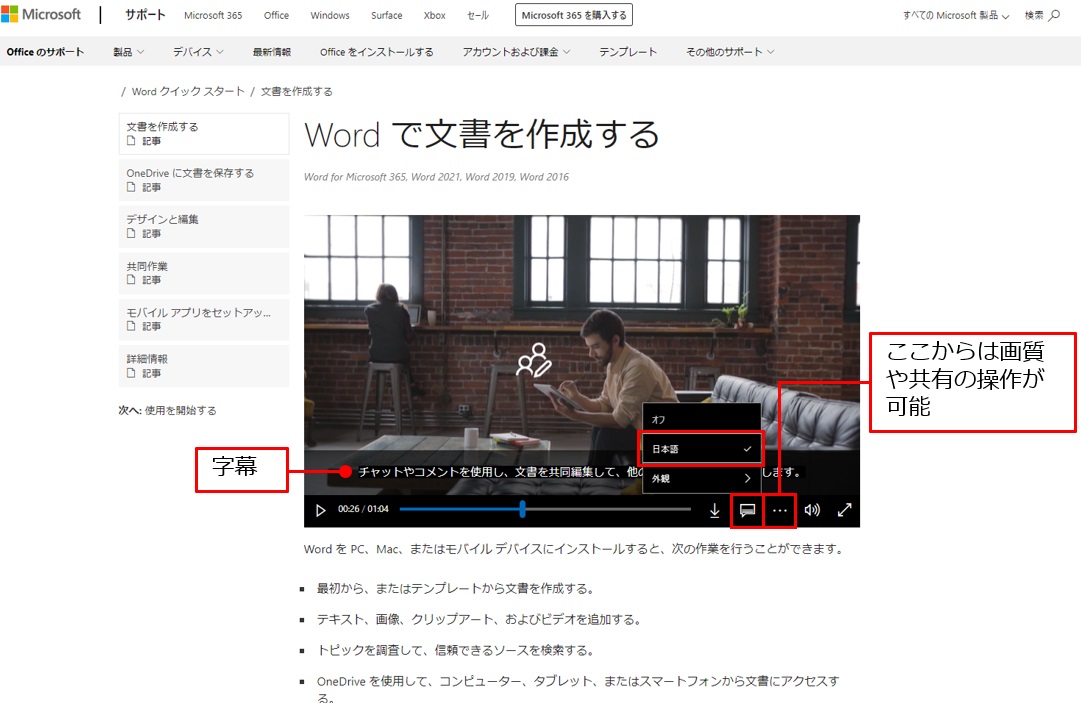Open the more options ellipsis icon
1081x703 pixels.
pyautogui.click(x=780, y=510)
